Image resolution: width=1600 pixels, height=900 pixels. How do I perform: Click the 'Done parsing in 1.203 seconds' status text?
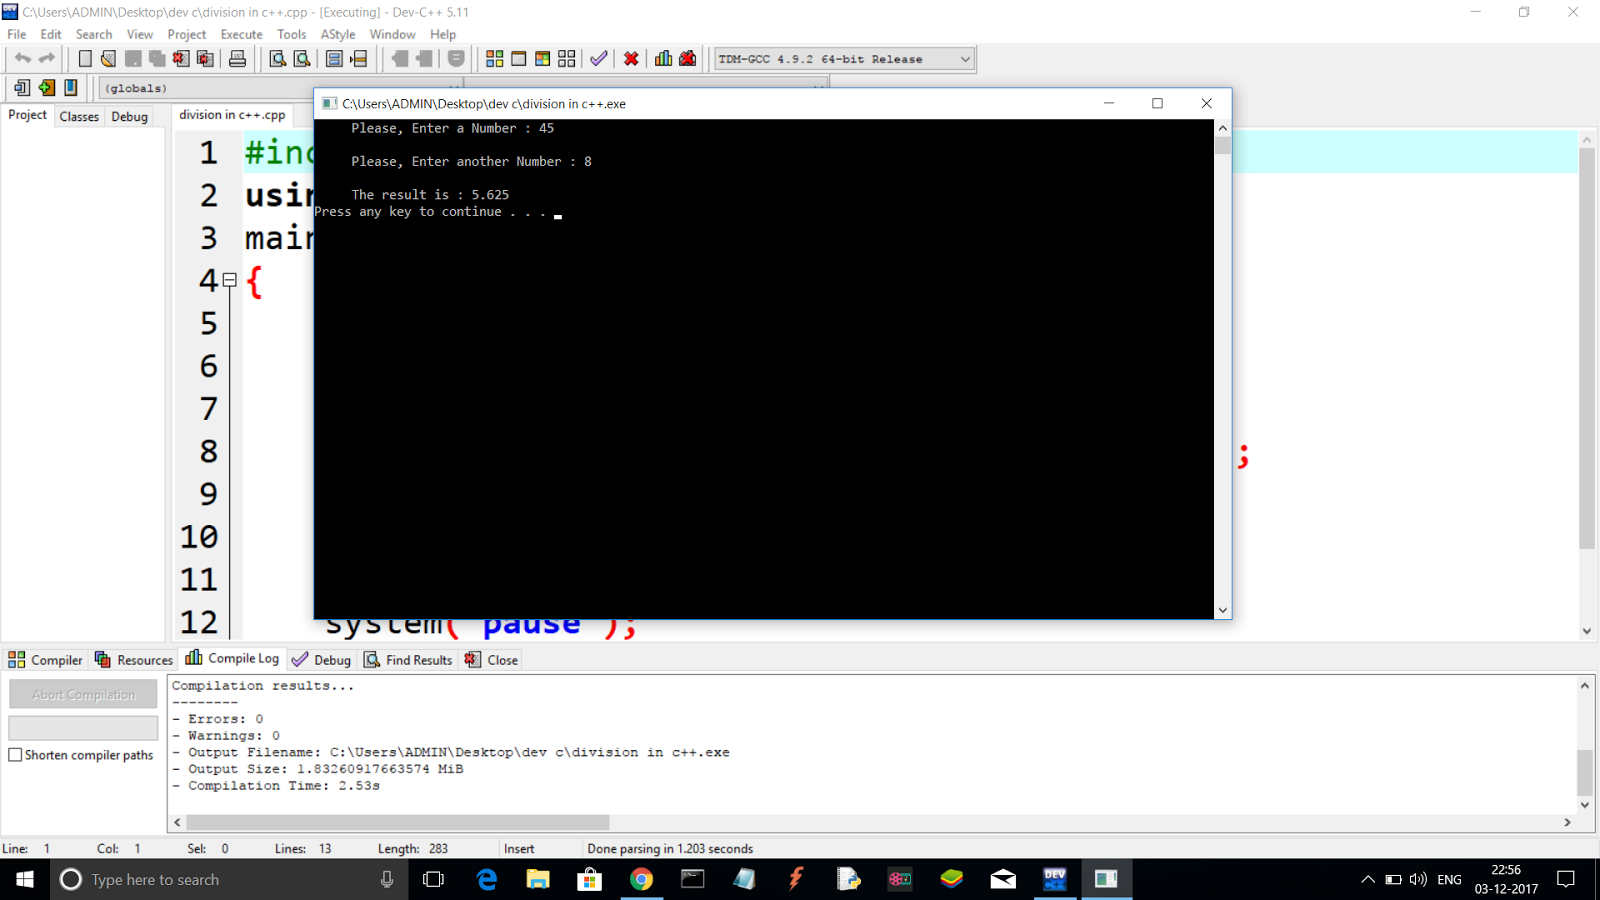point(670,849)
